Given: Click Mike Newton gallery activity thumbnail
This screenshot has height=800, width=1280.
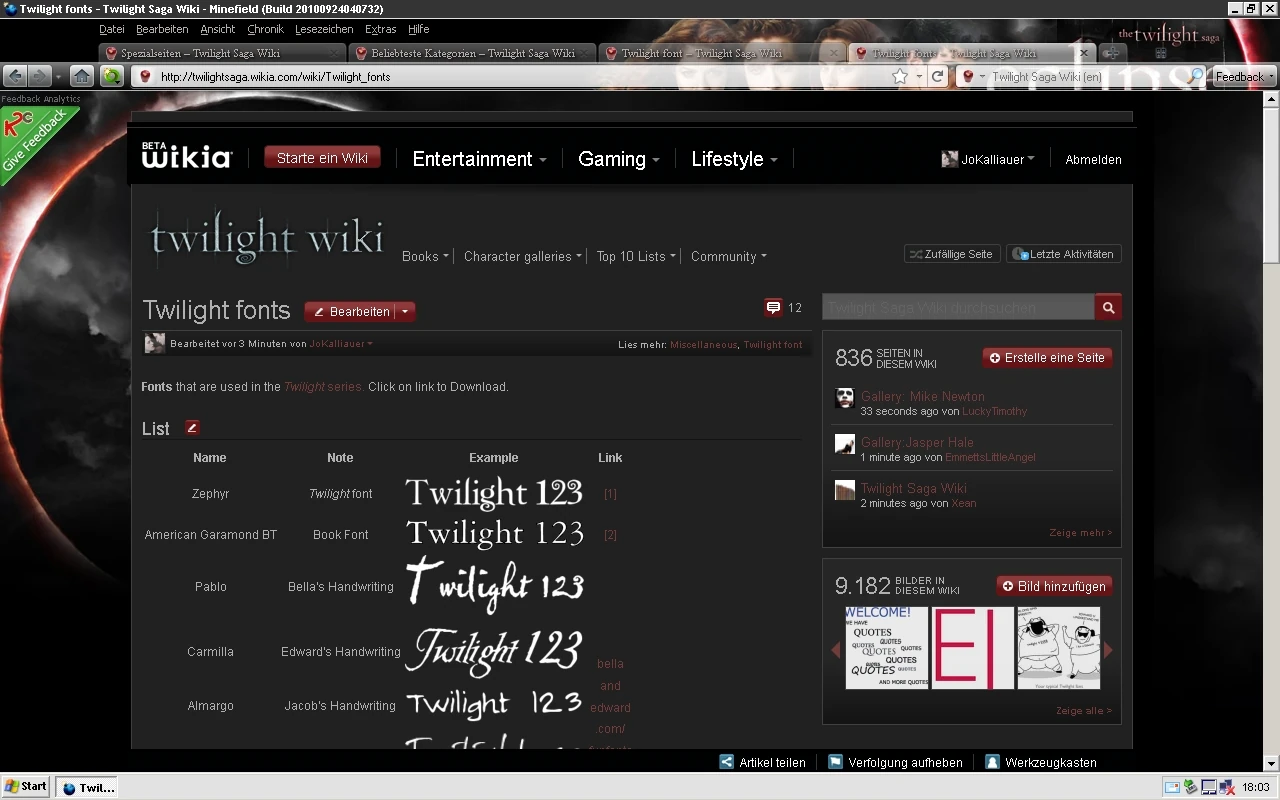Looking at the screenshot, I should (x=845, y=398).
